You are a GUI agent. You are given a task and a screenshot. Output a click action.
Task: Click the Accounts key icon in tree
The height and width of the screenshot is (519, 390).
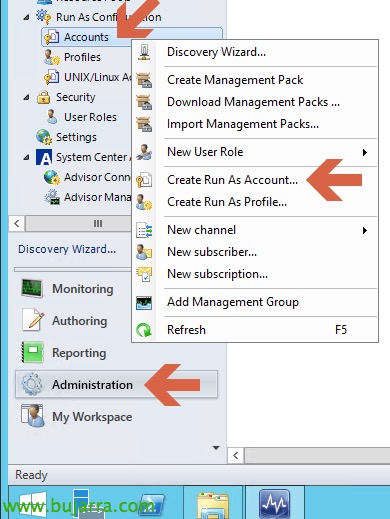pos(52,37)
